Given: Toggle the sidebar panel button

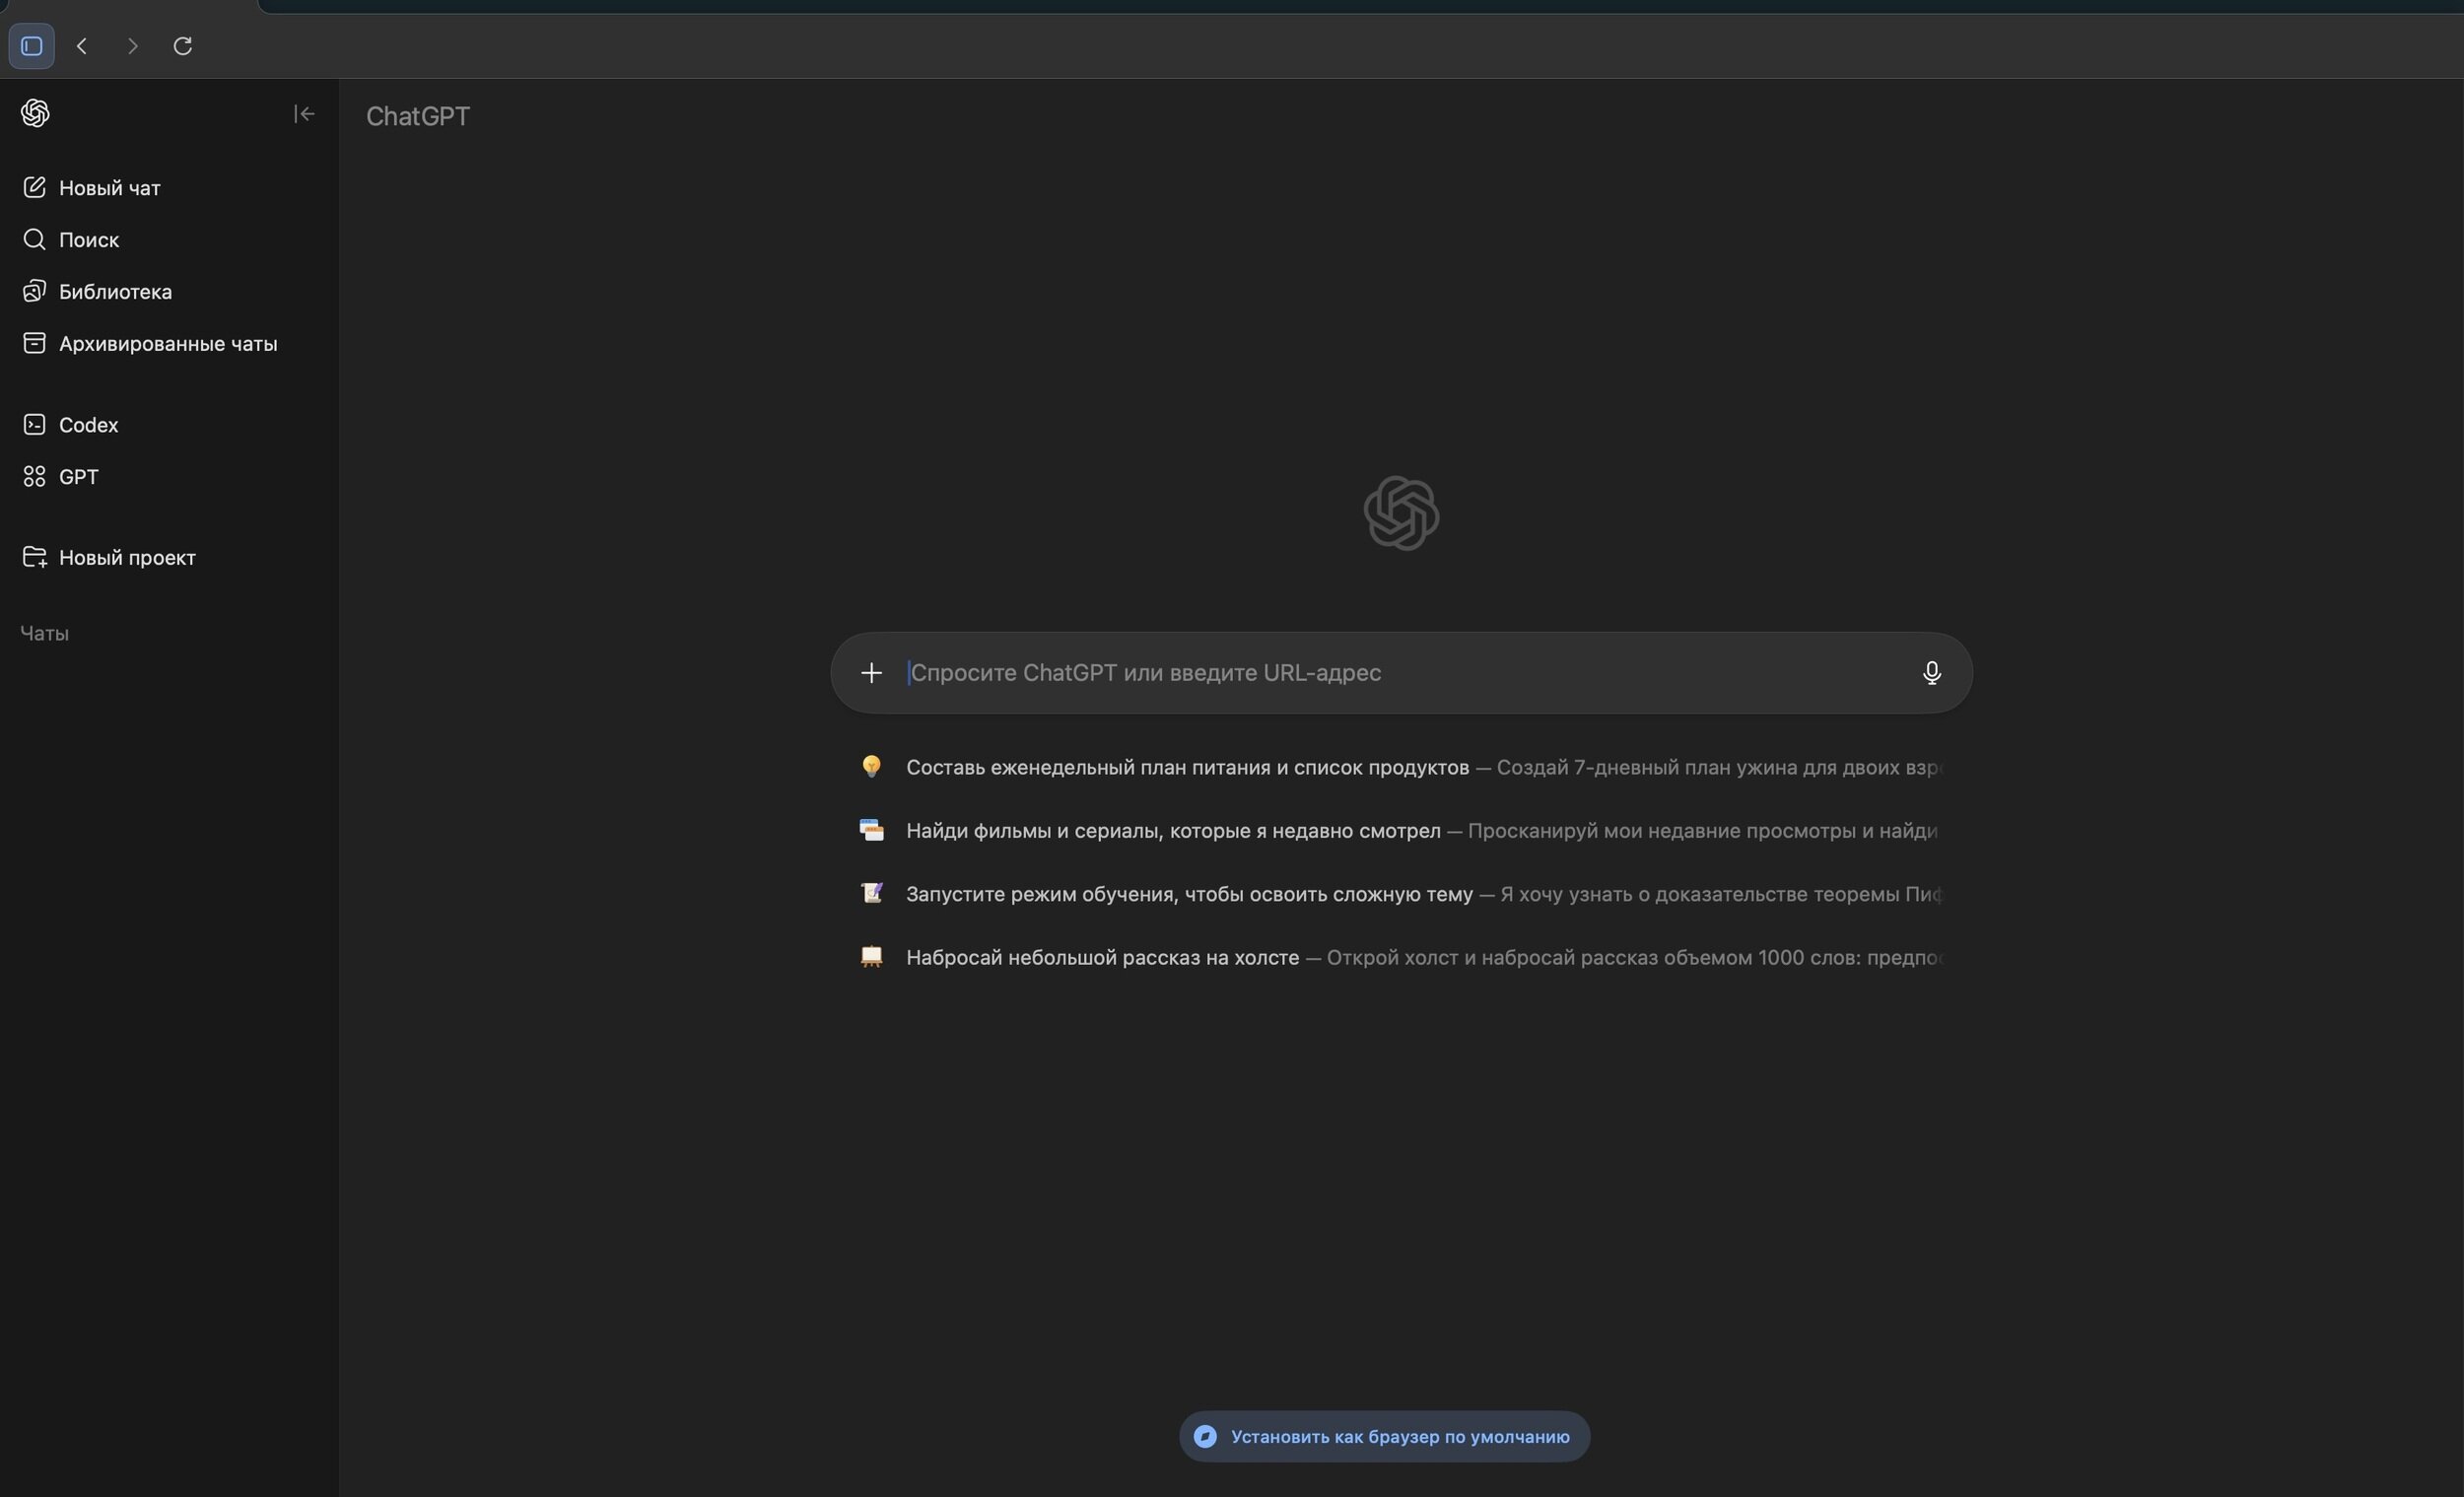Looking at the screenshot, I should (x=31, y=46).
